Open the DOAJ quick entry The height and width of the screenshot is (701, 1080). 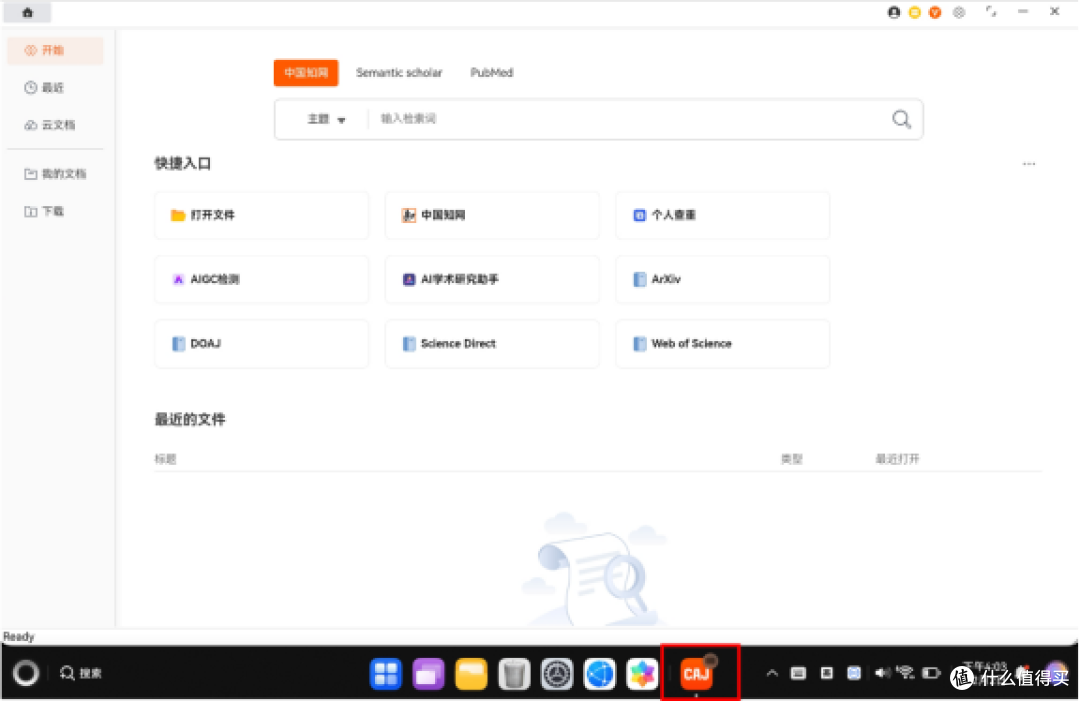(262, 344)
